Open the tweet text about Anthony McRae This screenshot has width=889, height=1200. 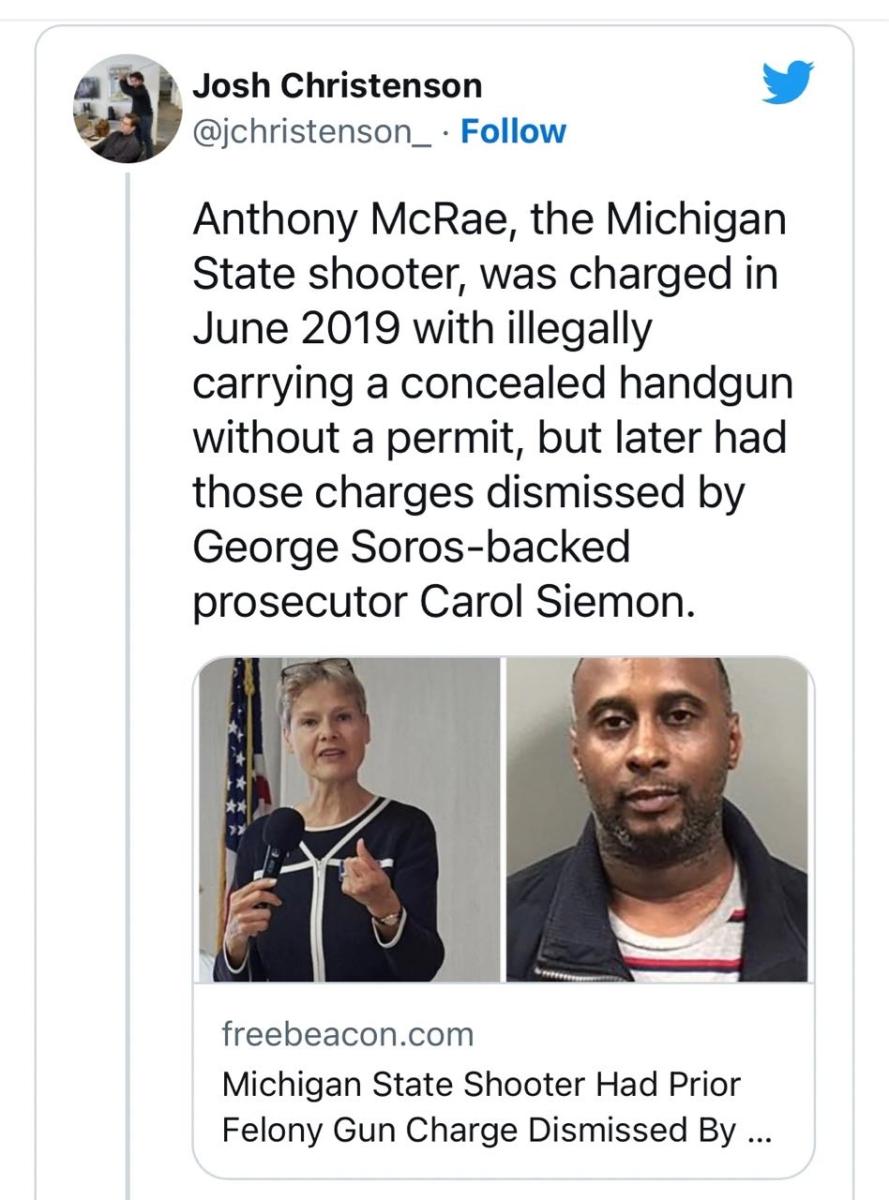[490, 410]
